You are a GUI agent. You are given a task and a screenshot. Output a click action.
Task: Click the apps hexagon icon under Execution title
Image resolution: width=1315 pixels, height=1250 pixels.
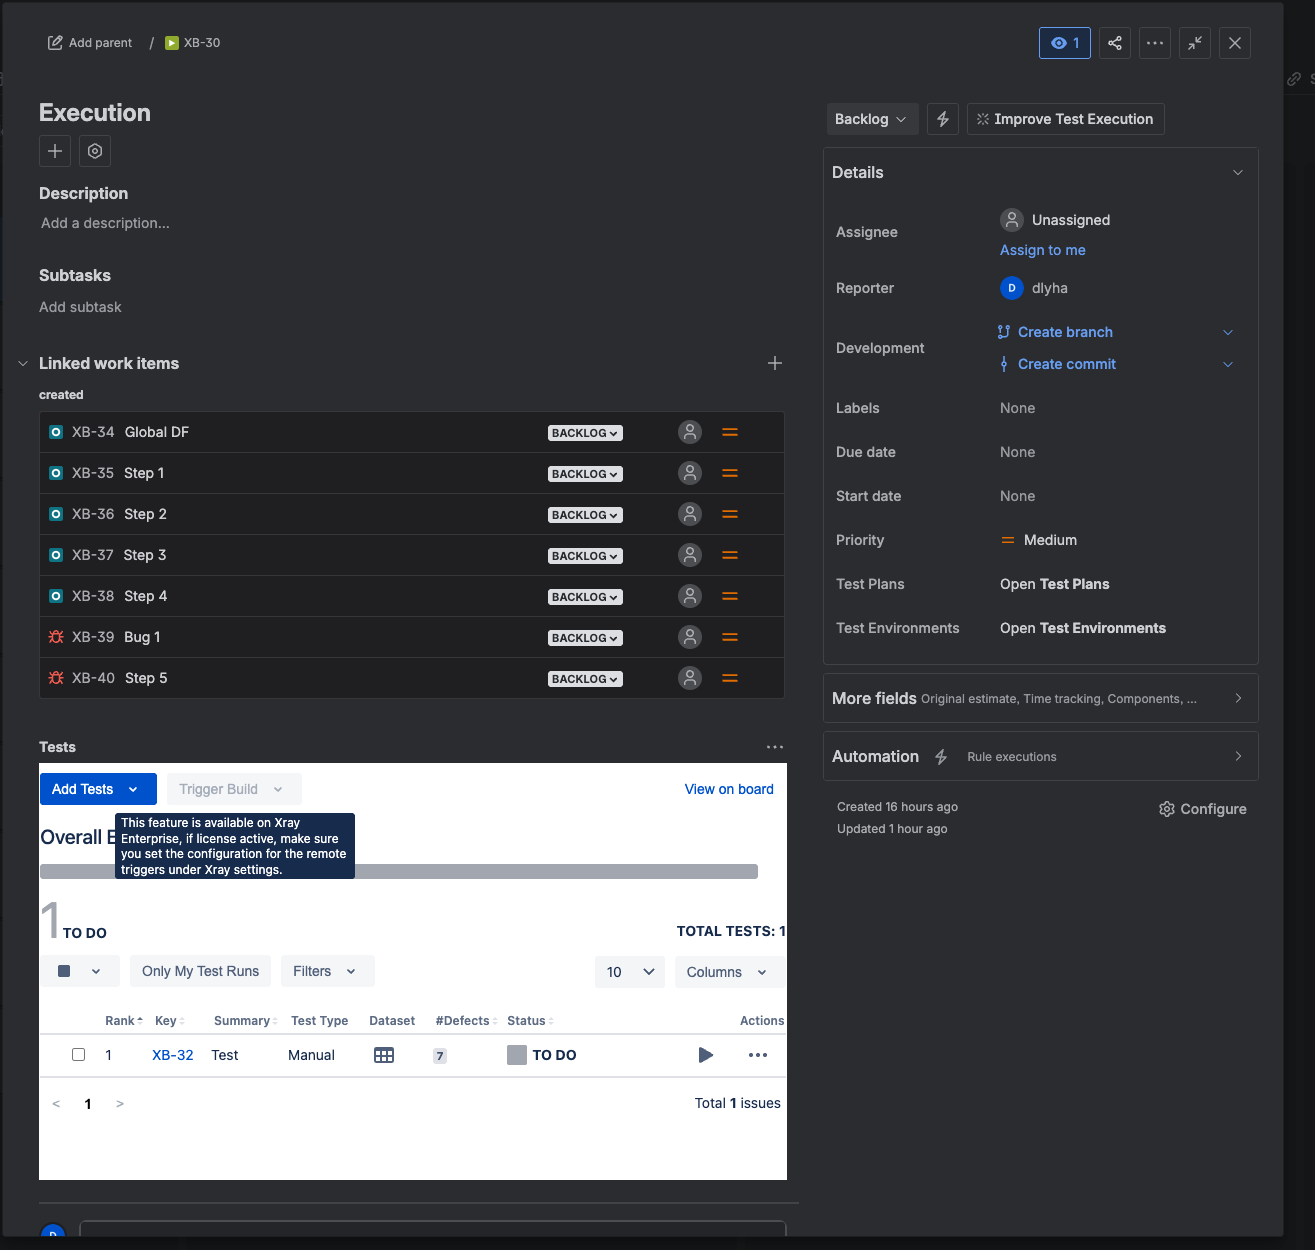95,151
